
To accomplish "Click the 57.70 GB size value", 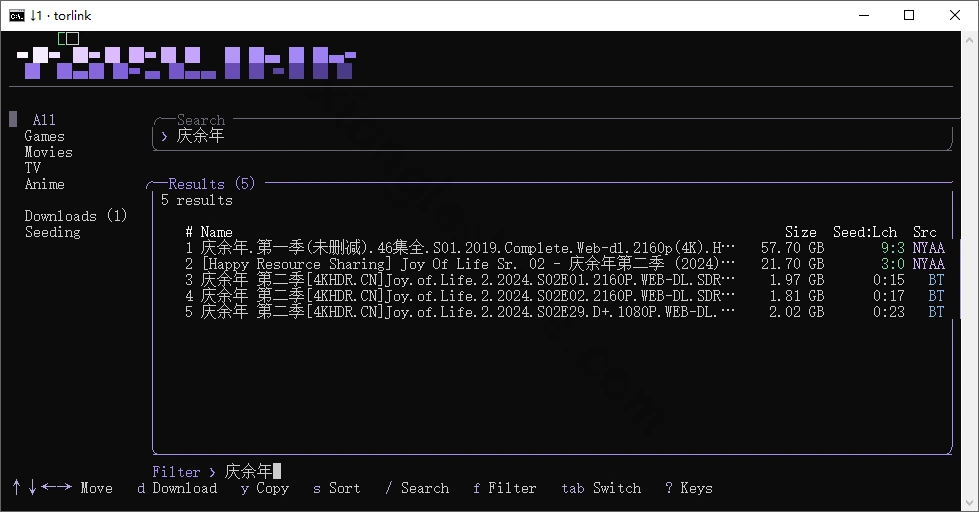I will click(x=792, y=248).
